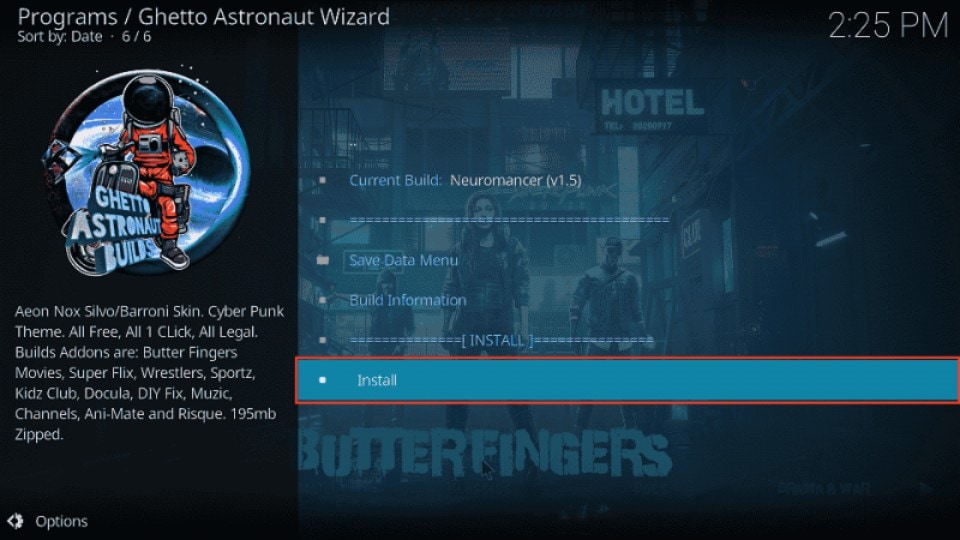
Task: Click the Butterfingers banner graphic
Action: 485,454
